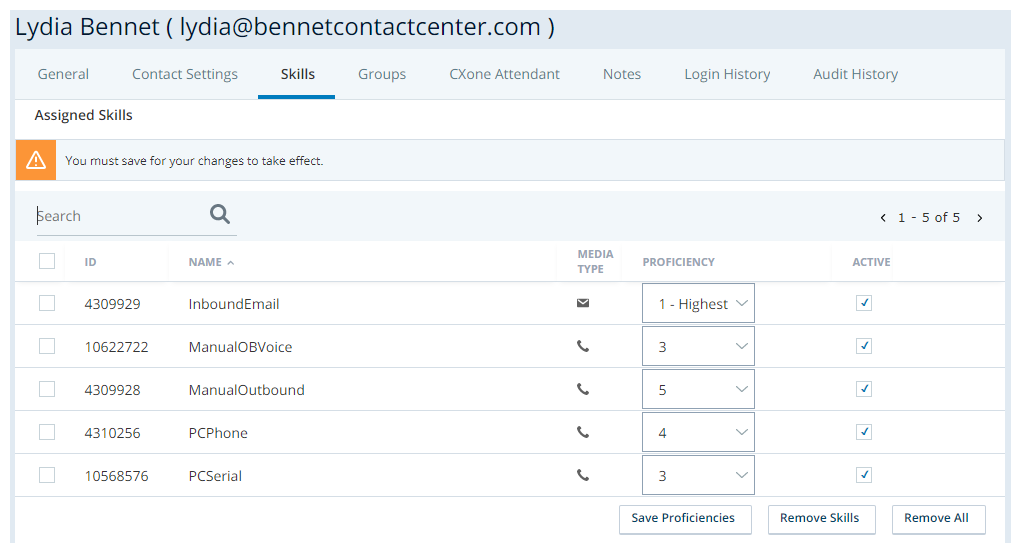
Task: Click the save-changes warning message text
Action: coord(194,161)
